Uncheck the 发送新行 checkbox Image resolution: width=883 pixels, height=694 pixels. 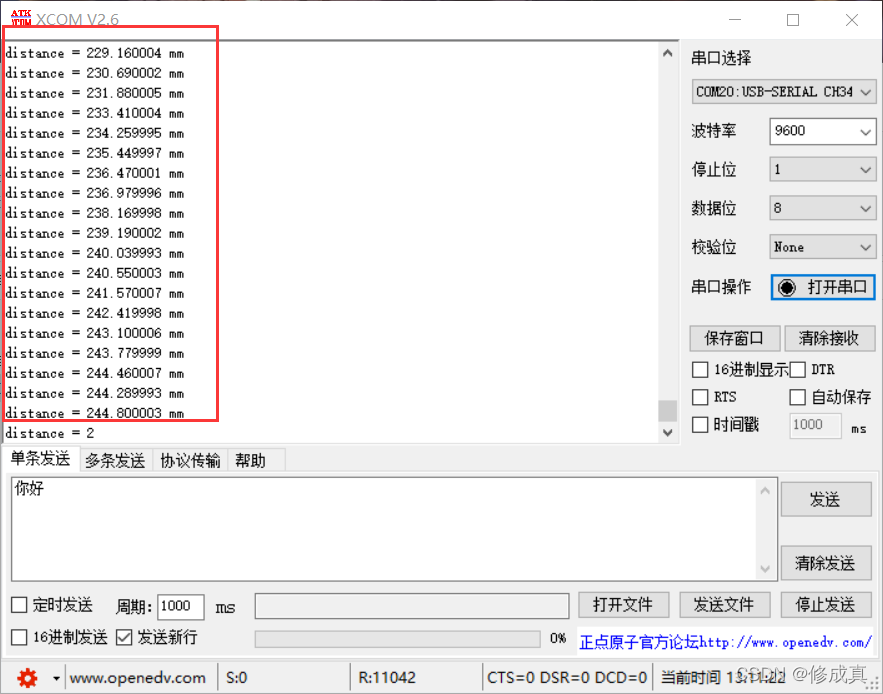click(x=124, y=638)
